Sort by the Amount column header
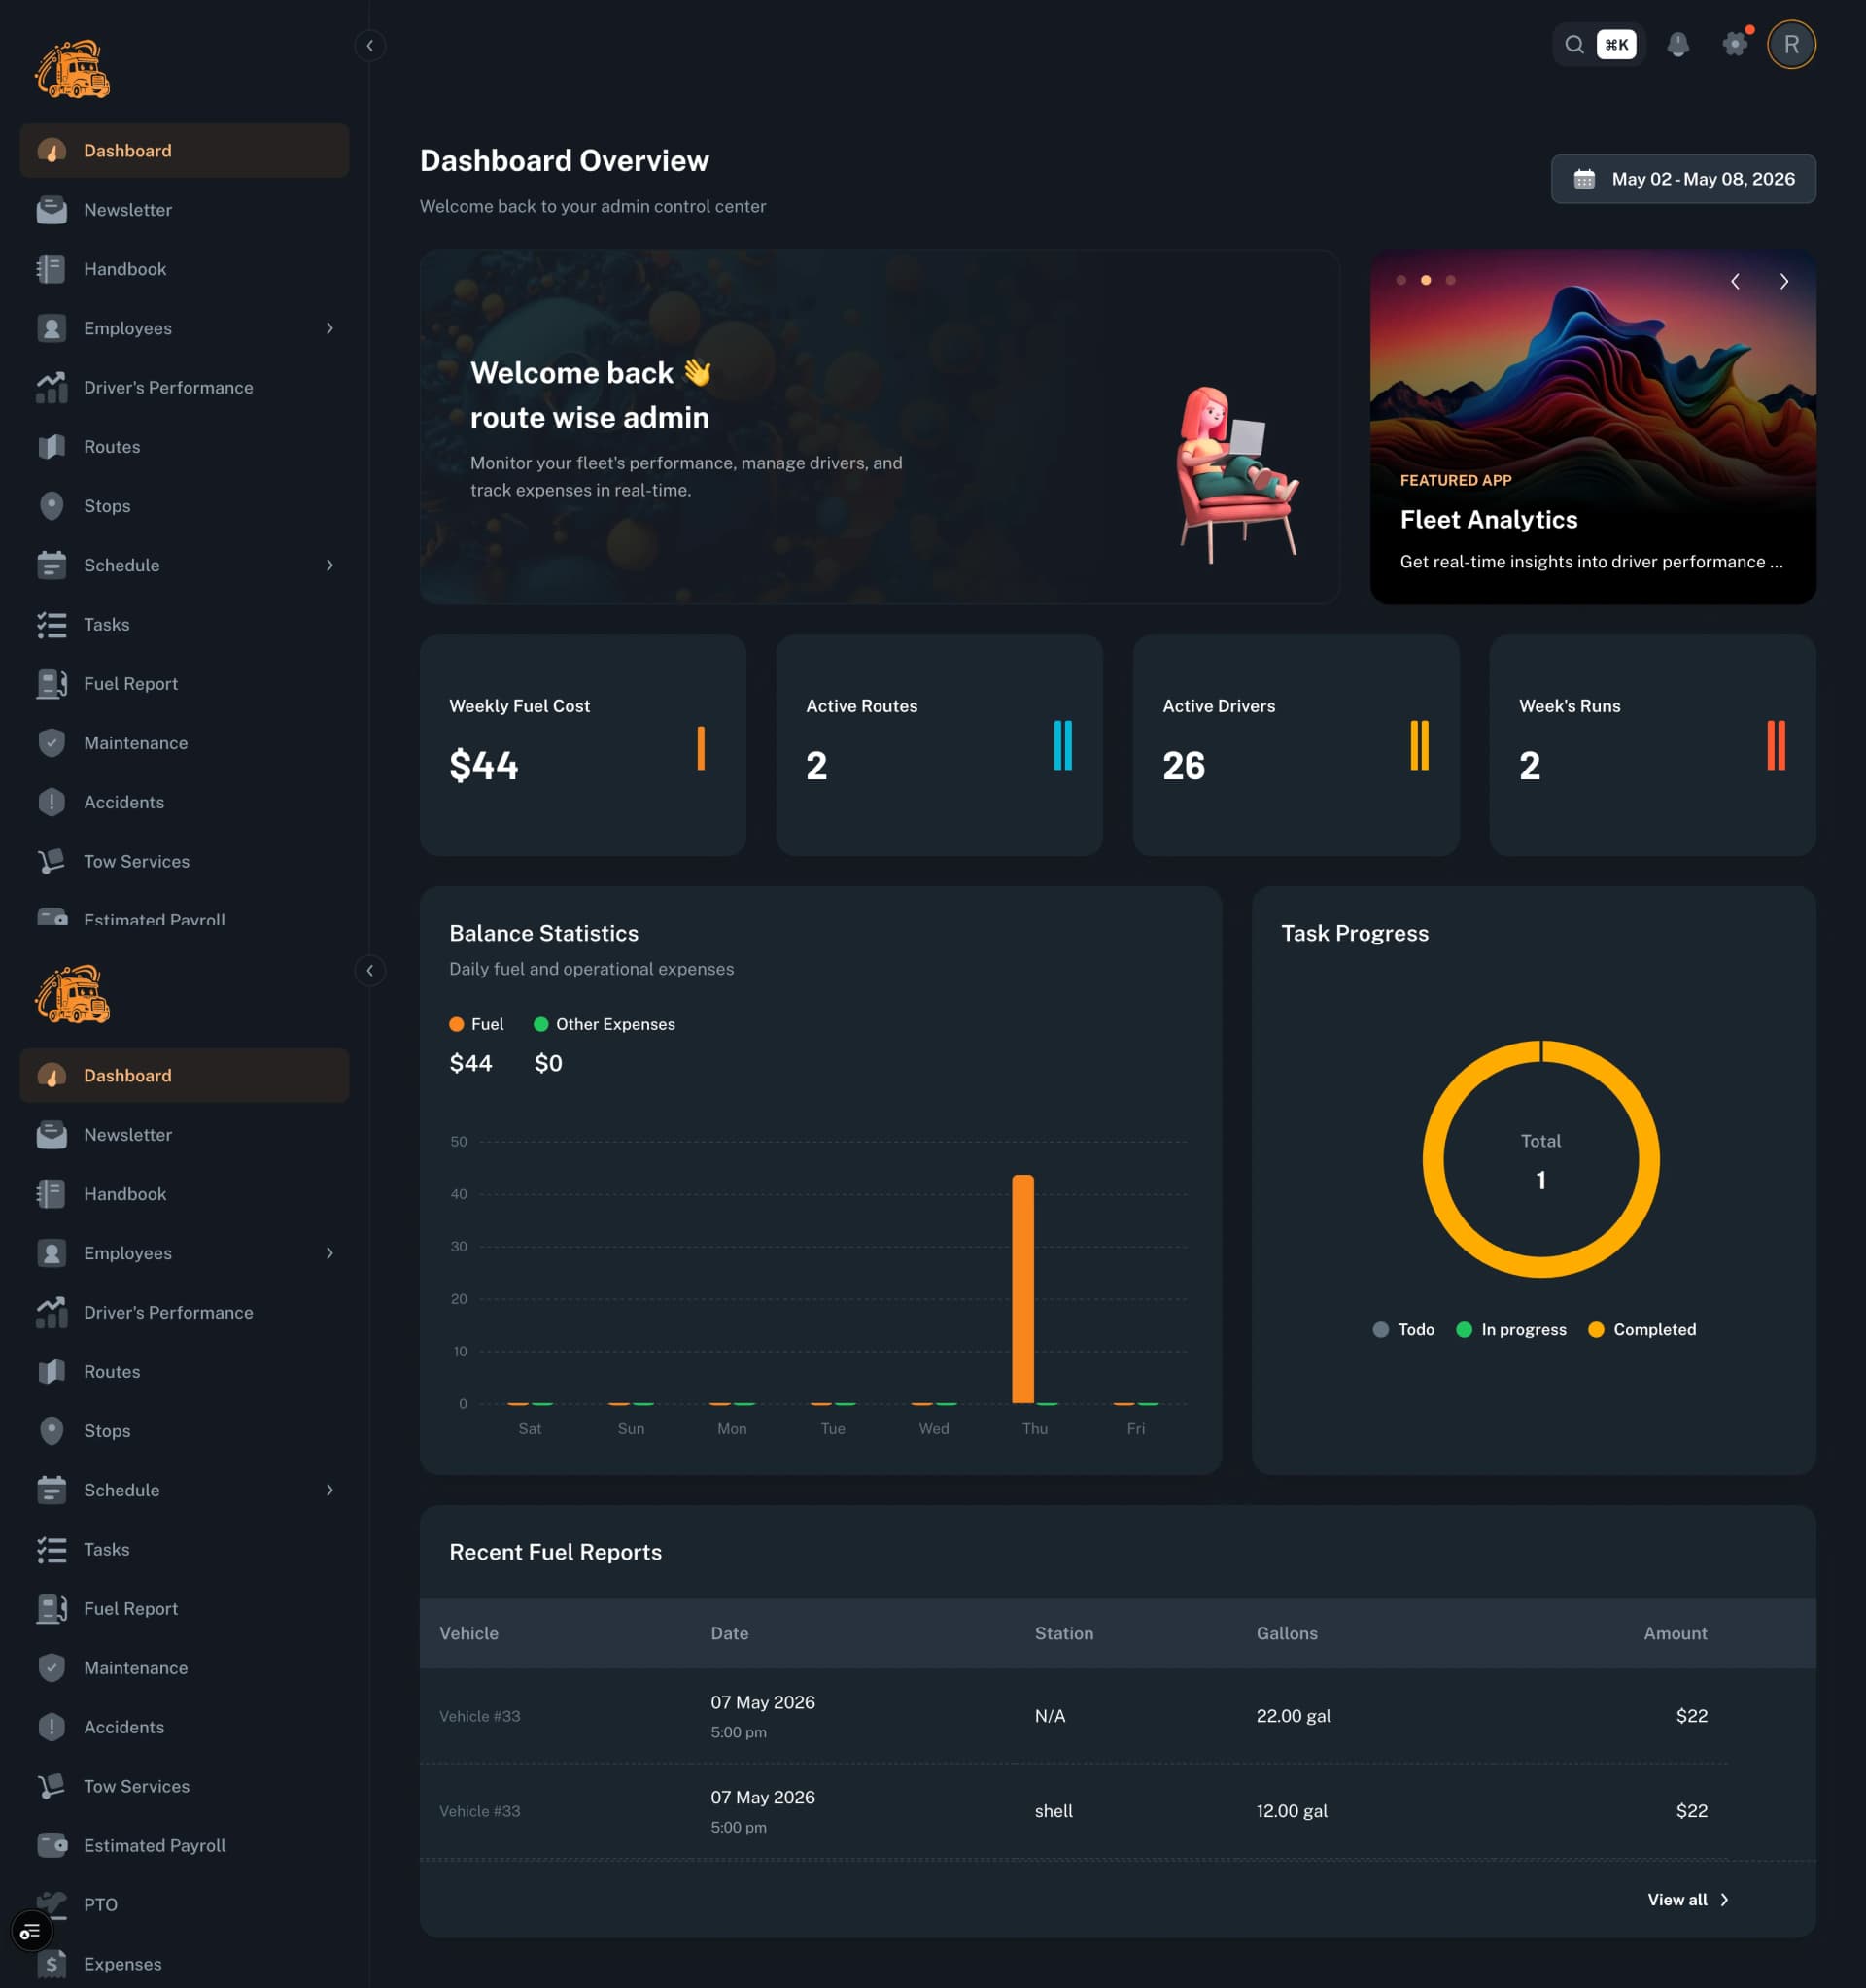The height and width of the screenshot is (1988, 1866). (x=1675, y=1634)
